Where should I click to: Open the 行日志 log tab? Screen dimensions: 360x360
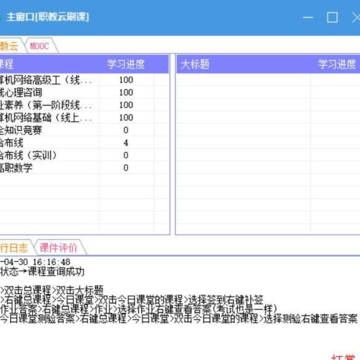point(14,248)
